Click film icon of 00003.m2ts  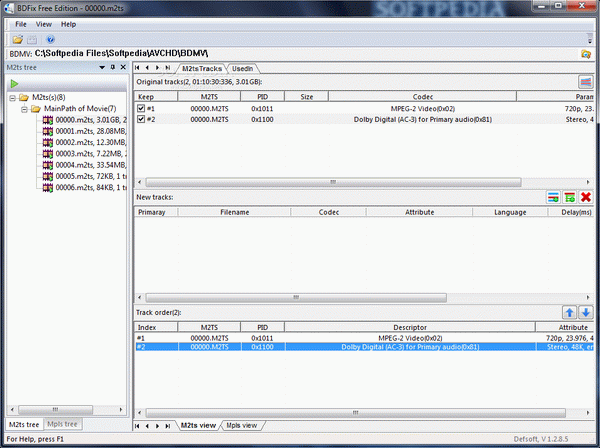[48, 154]
